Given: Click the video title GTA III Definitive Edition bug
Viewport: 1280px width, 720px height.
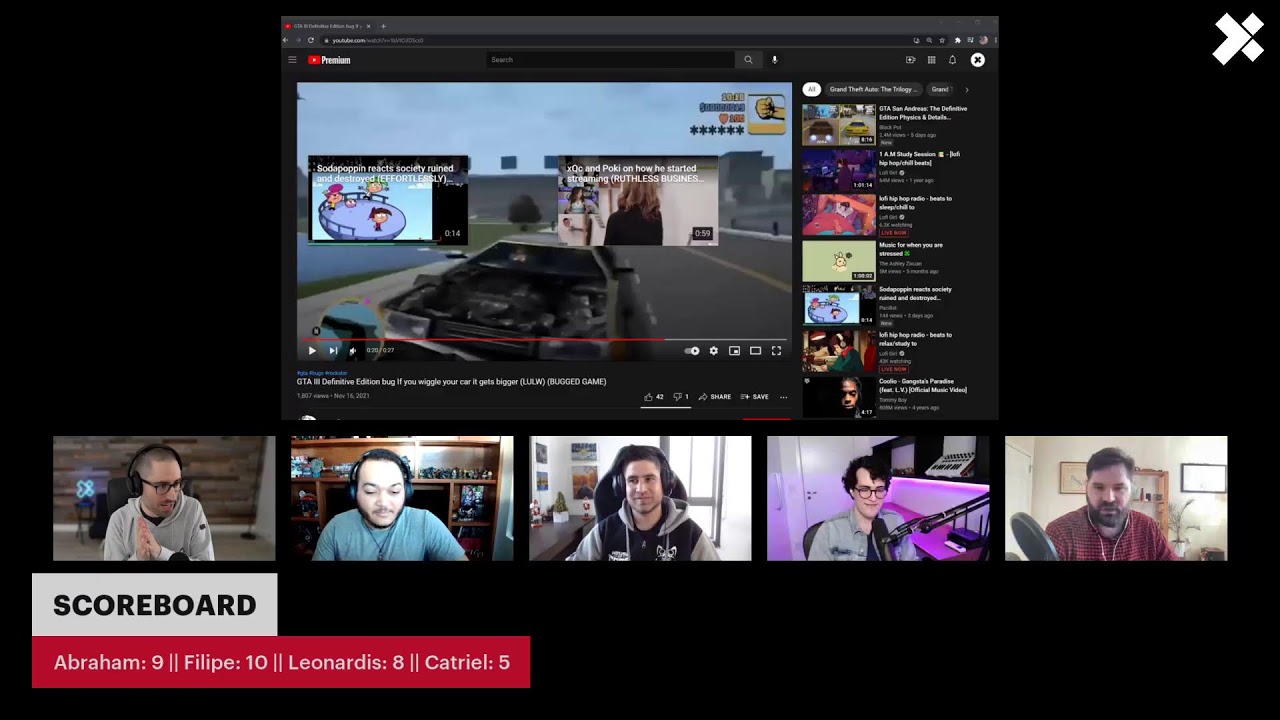Looking at the screenshot, I should 451,382.
